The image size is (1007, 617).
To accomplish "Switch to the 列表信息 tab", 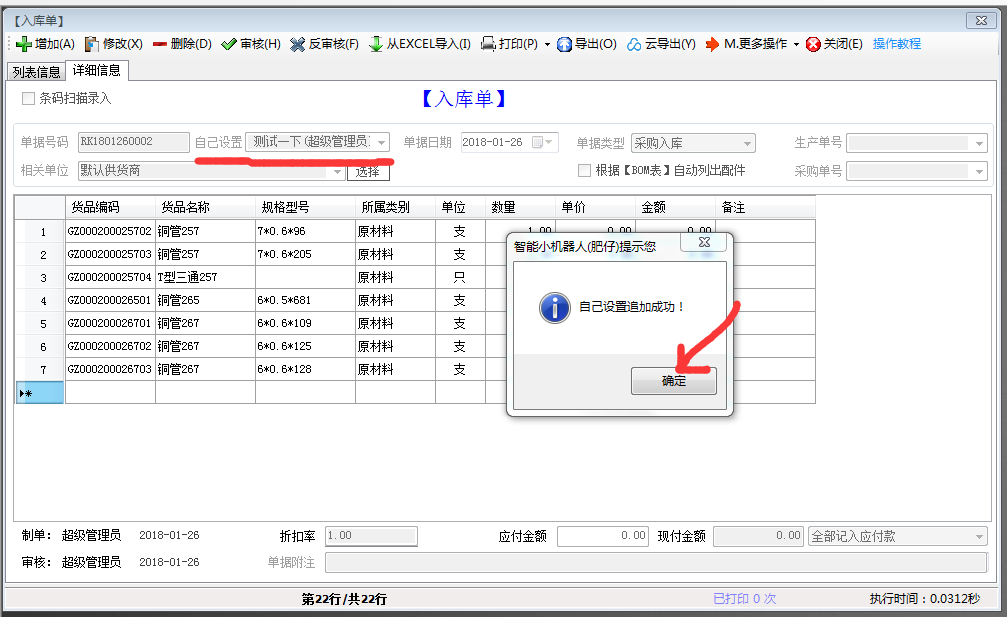I will (35, 71).
